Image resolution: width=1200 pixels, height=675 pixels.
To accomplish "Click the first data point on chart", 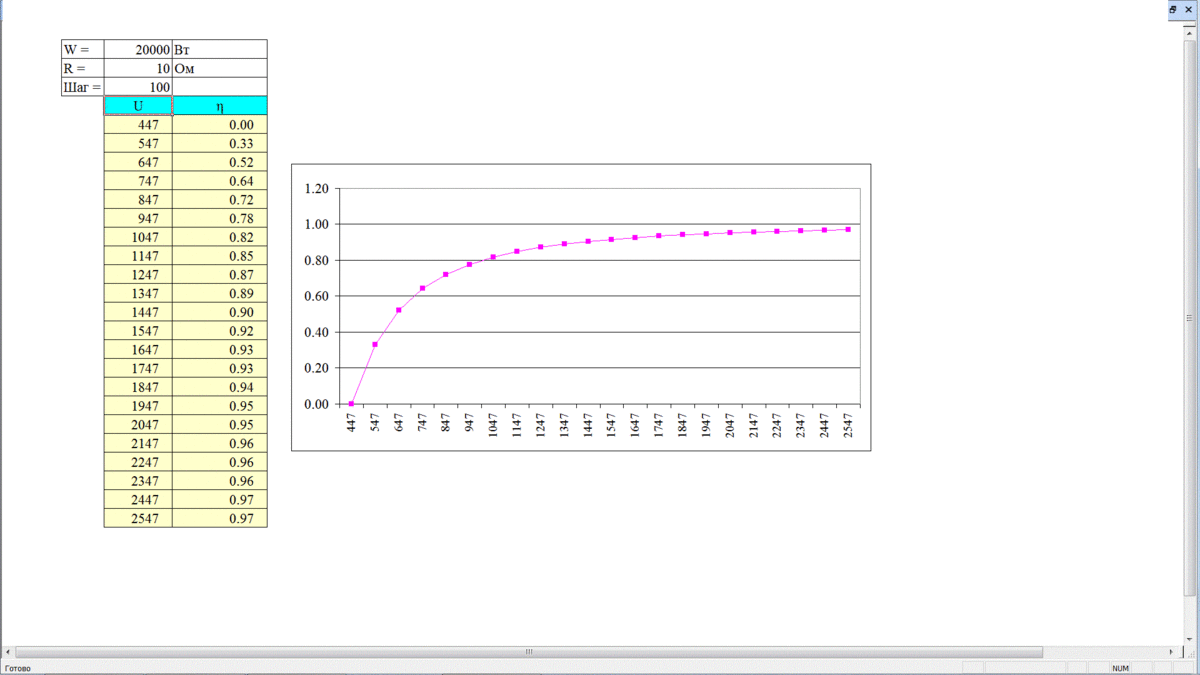I will (x=351, y=404).
